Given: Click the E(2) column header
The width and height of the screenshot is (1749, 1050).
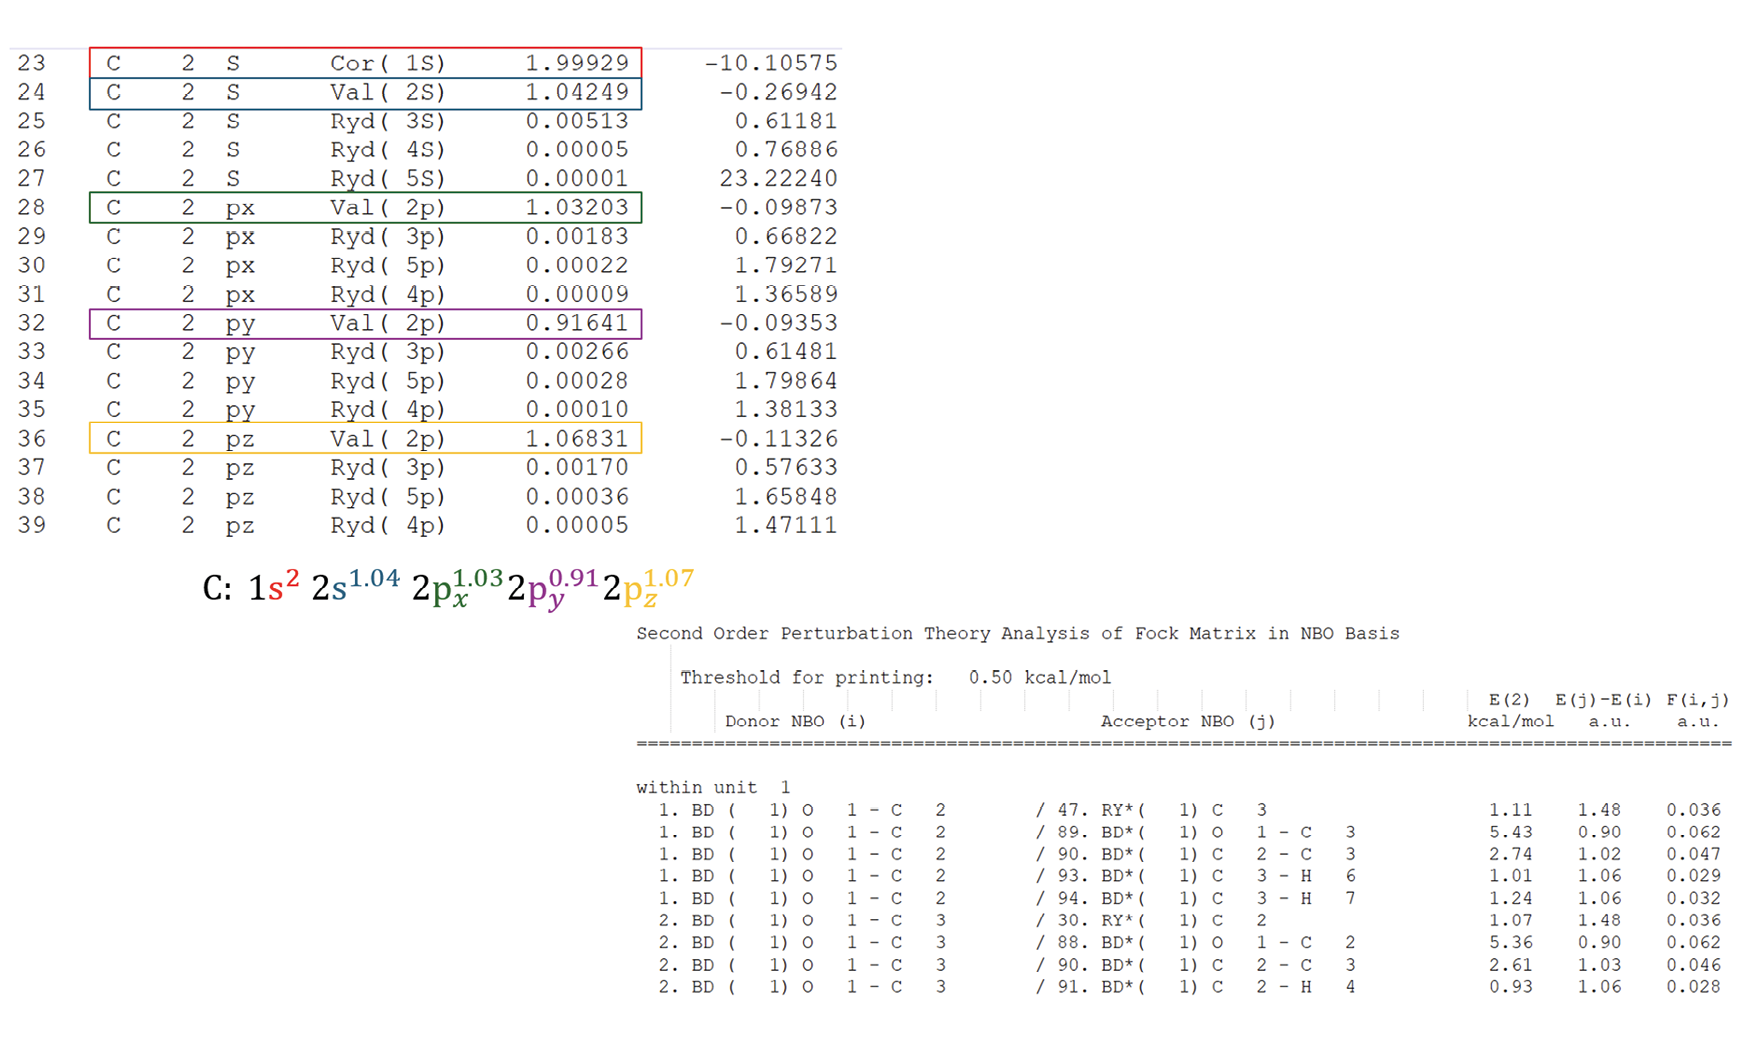Looking at the screenshot, I should [1509, 700].
